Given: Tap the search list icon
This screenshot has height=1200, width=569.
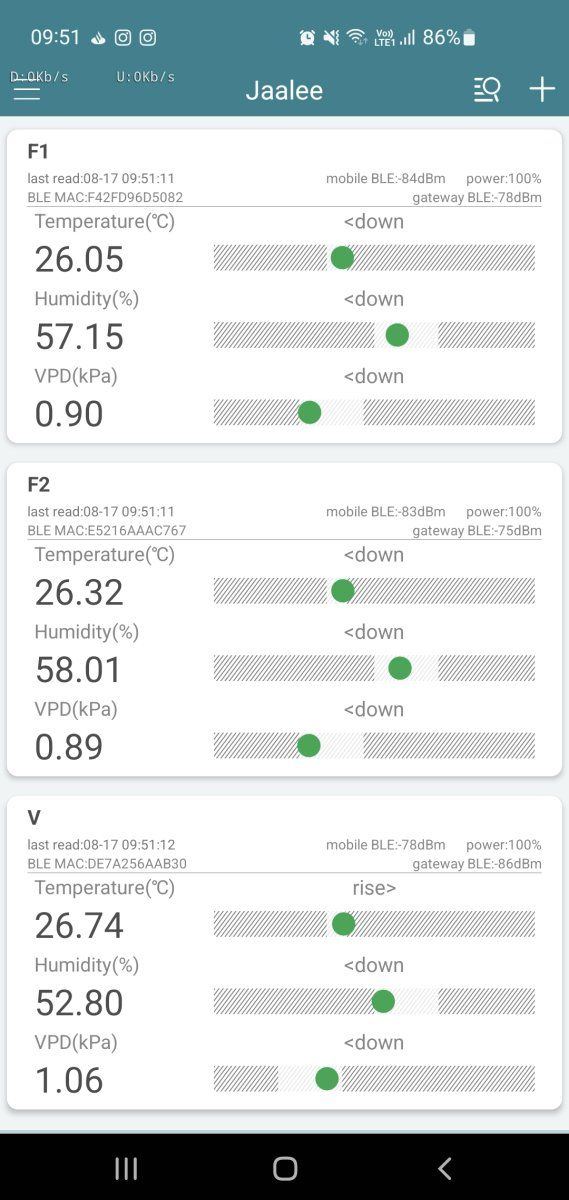Looking at the screenshot, I should pyautogui.click(x=487, y=90).
